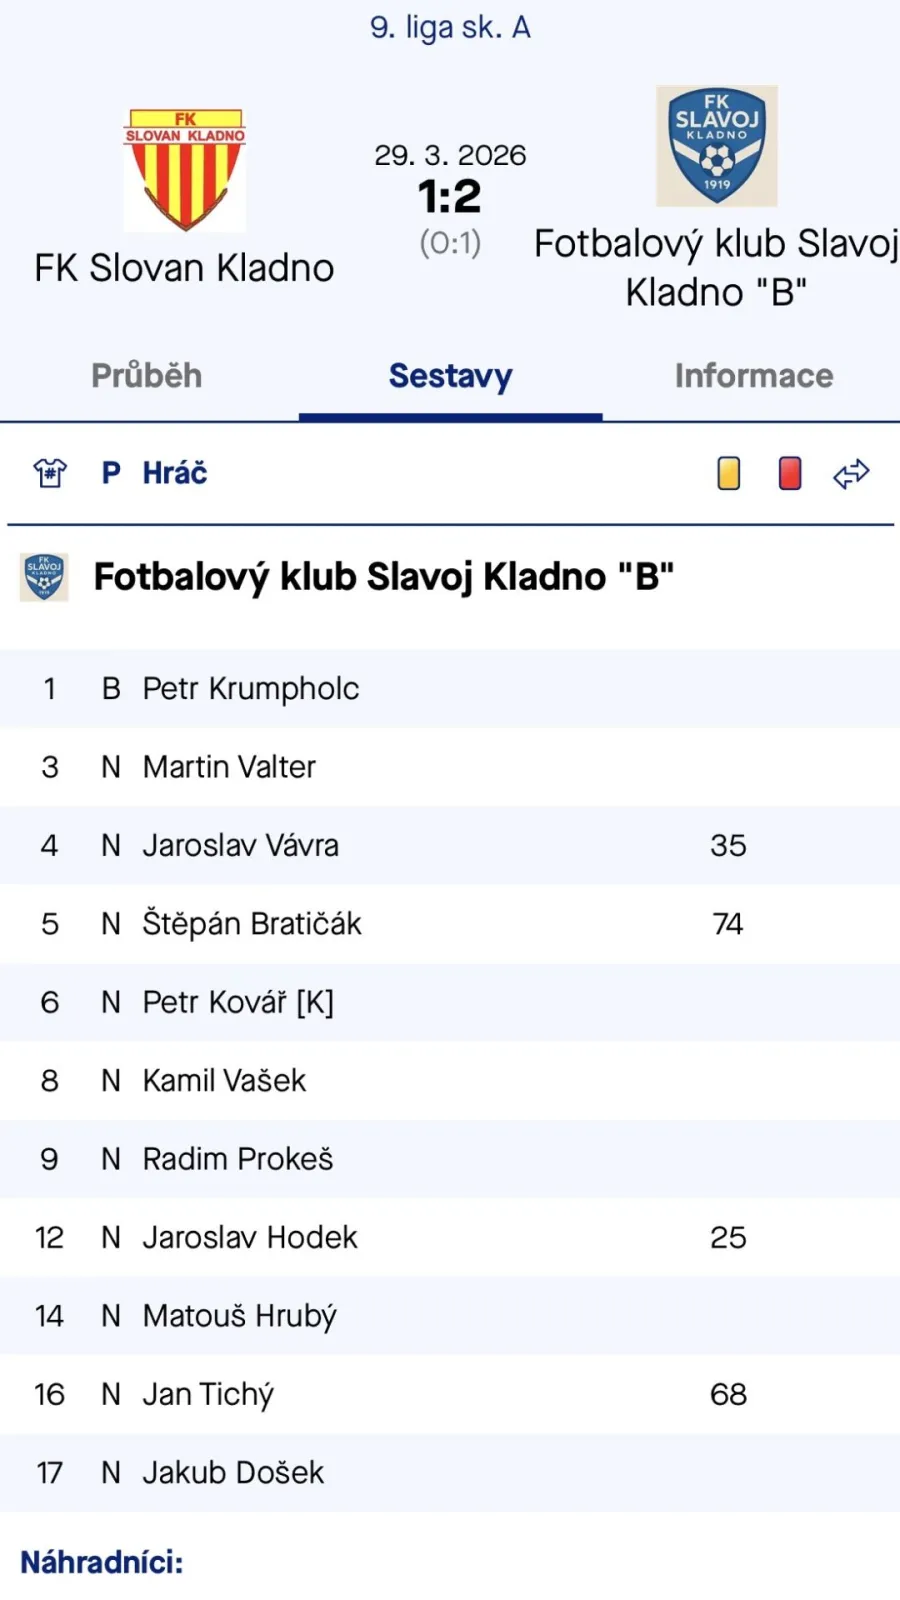Click the FK Slavoj Kladno crest logo
The image size is (900, 1600).
[x=716, y=146]
